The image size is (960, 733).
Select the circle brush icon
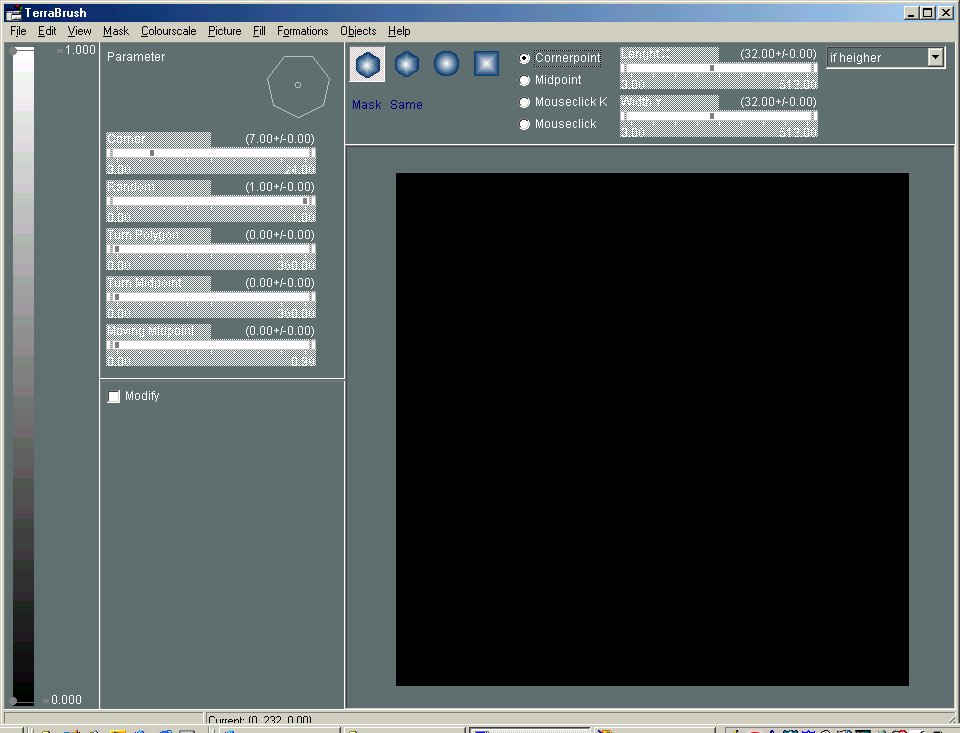446,64
